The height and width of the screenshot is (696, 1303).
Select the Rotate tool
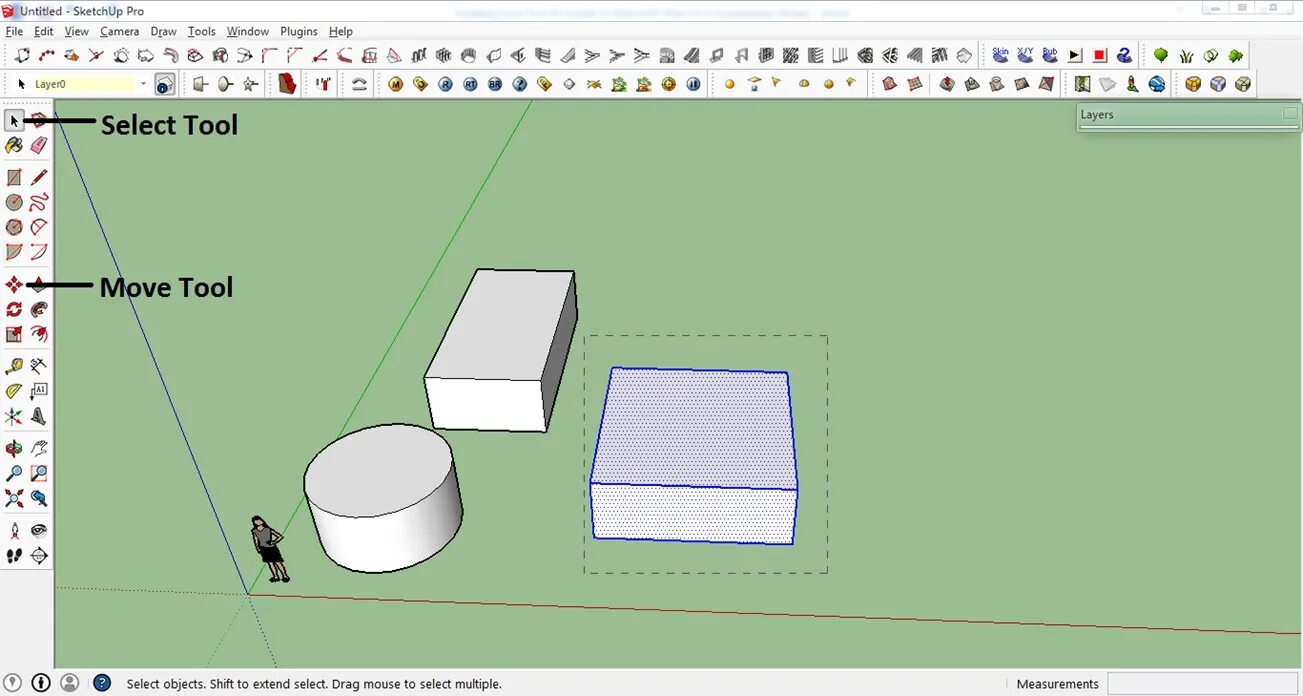coord(14,310)
